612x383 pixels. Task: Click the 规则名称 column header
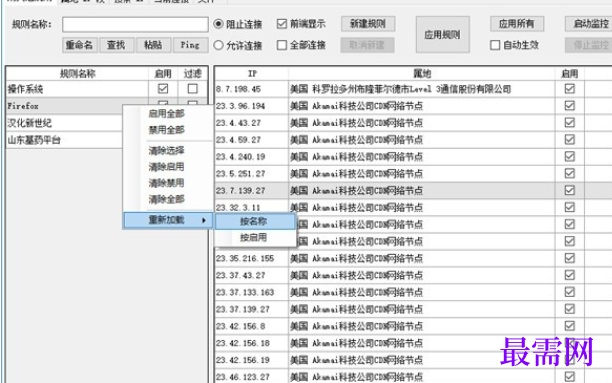tap(77, 73)
